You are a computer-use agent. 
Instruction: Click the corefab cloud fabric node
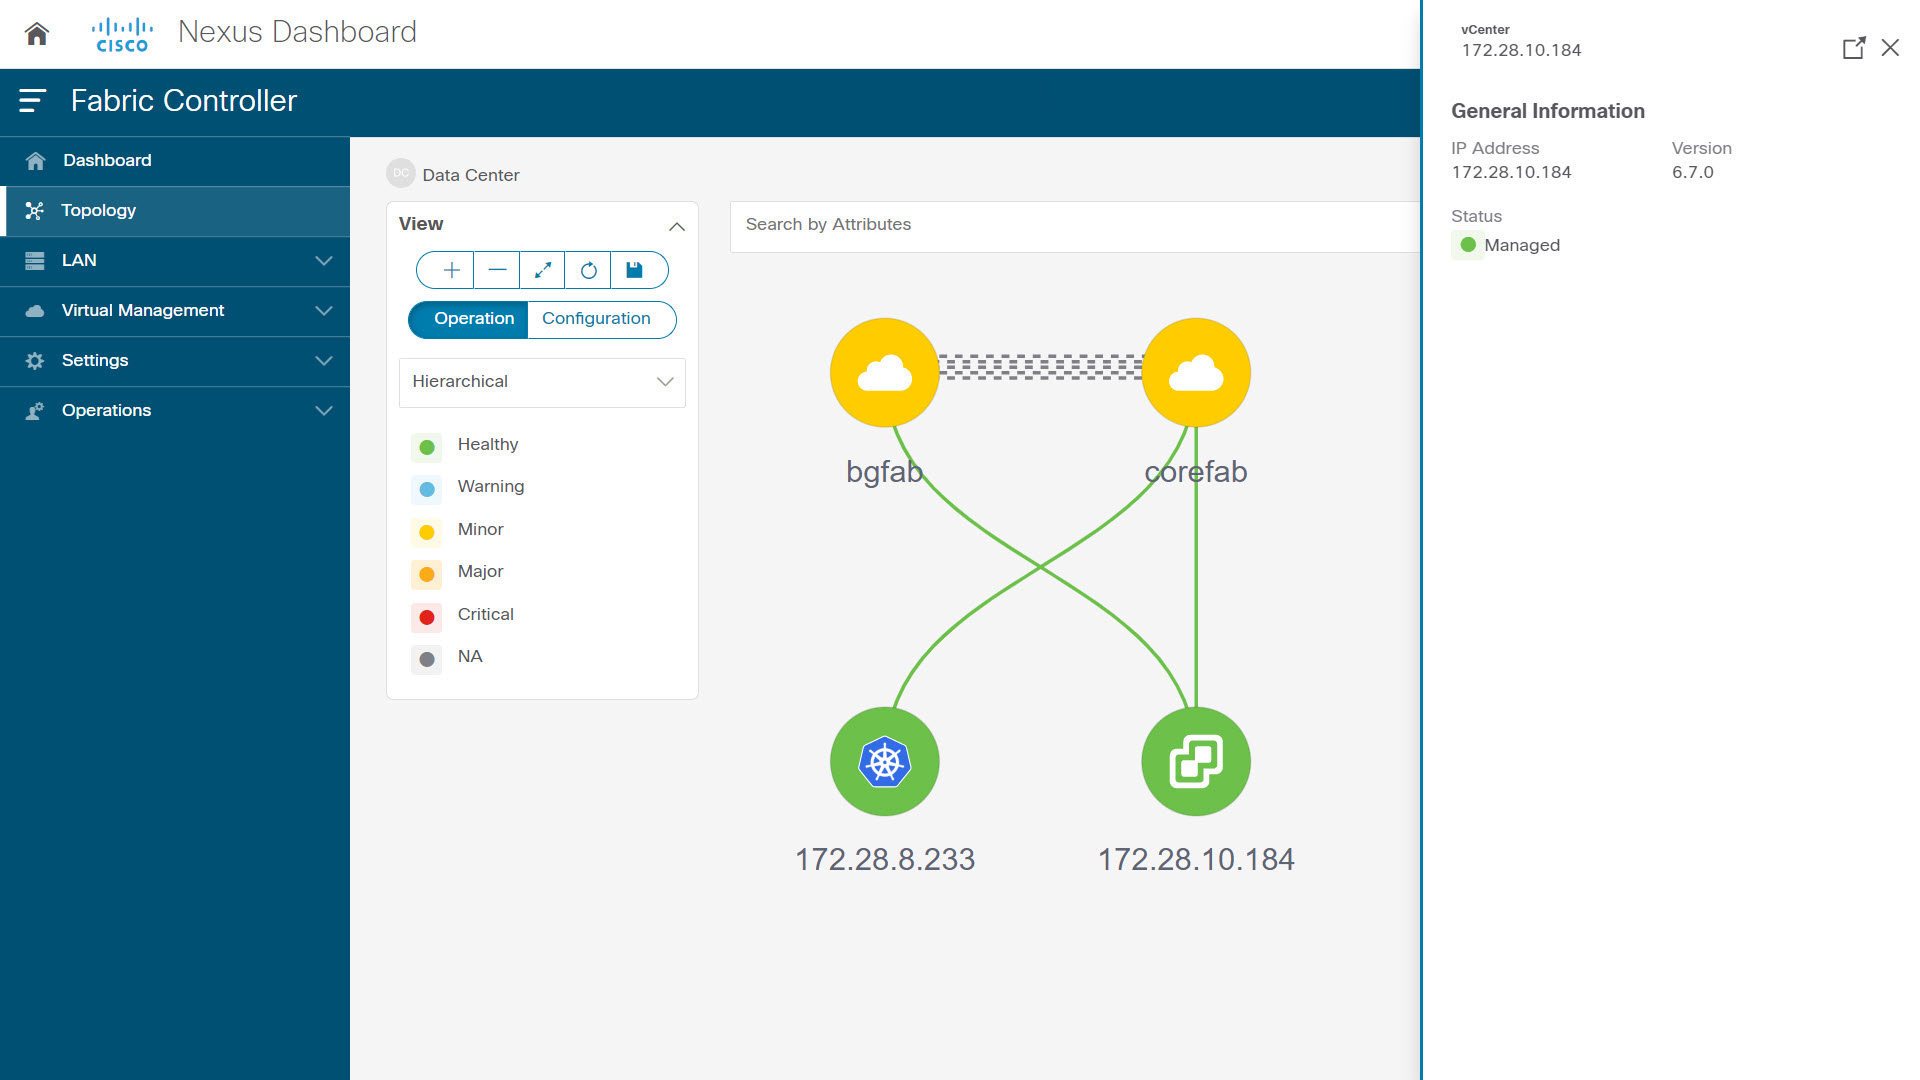point(1193,373)
